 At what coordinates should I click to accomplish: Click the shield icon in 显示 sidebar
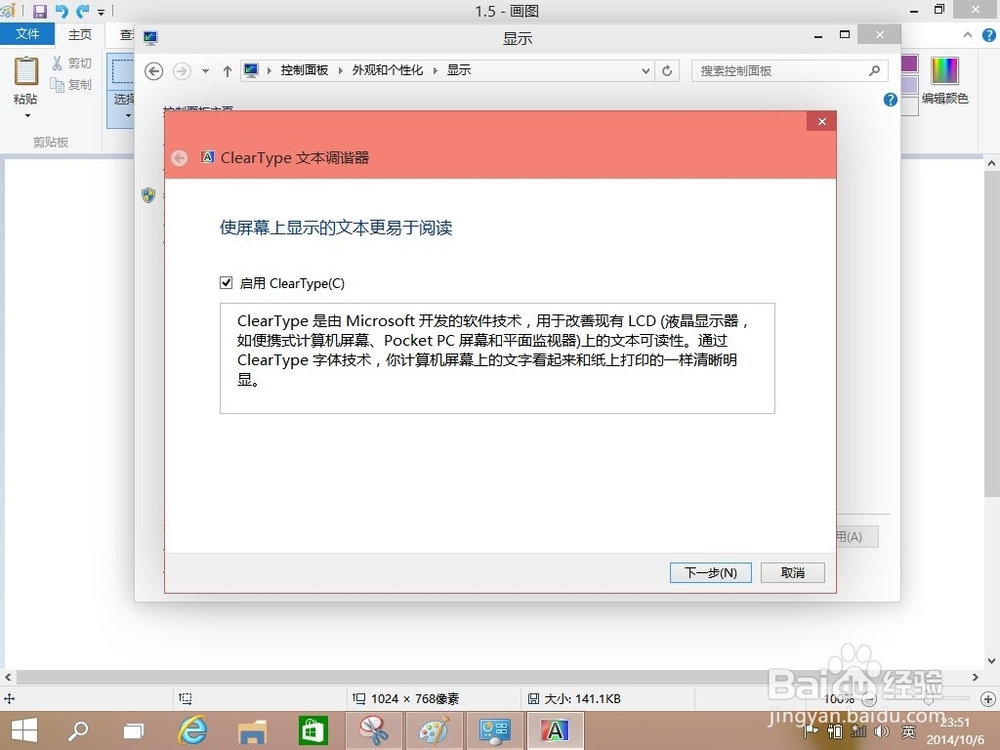(148, 195)
